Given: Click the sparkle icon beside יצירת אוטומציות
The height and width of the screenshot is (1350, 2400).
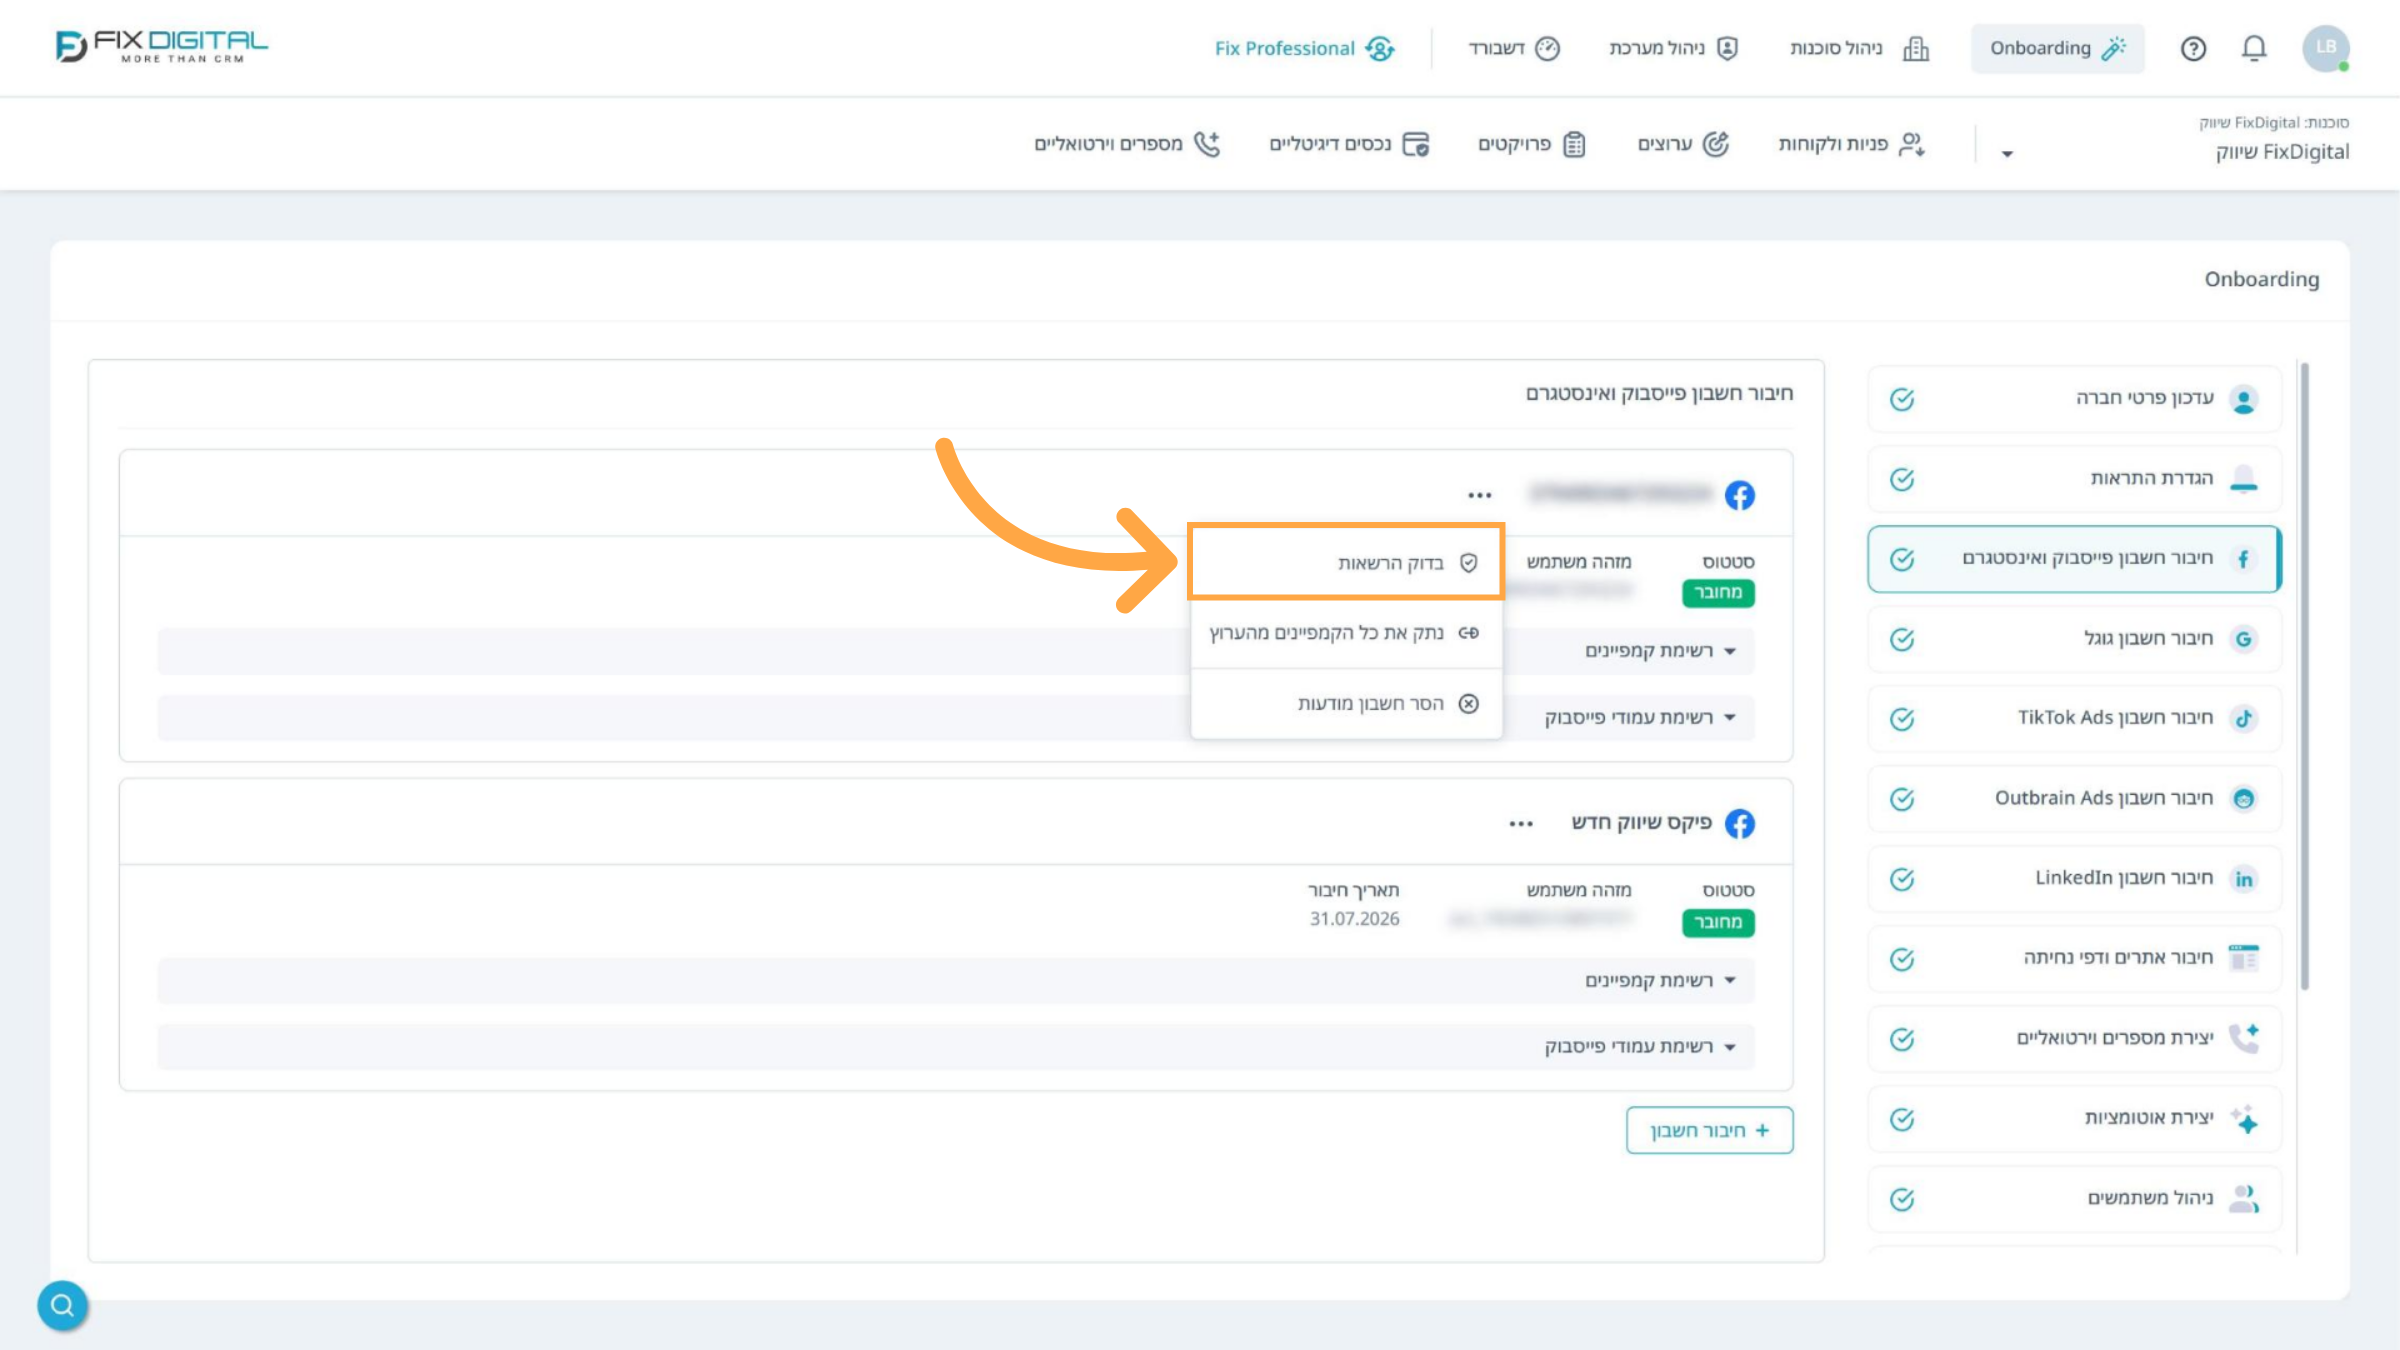Looking at the screenshot, I should tap(2244, 1118).
